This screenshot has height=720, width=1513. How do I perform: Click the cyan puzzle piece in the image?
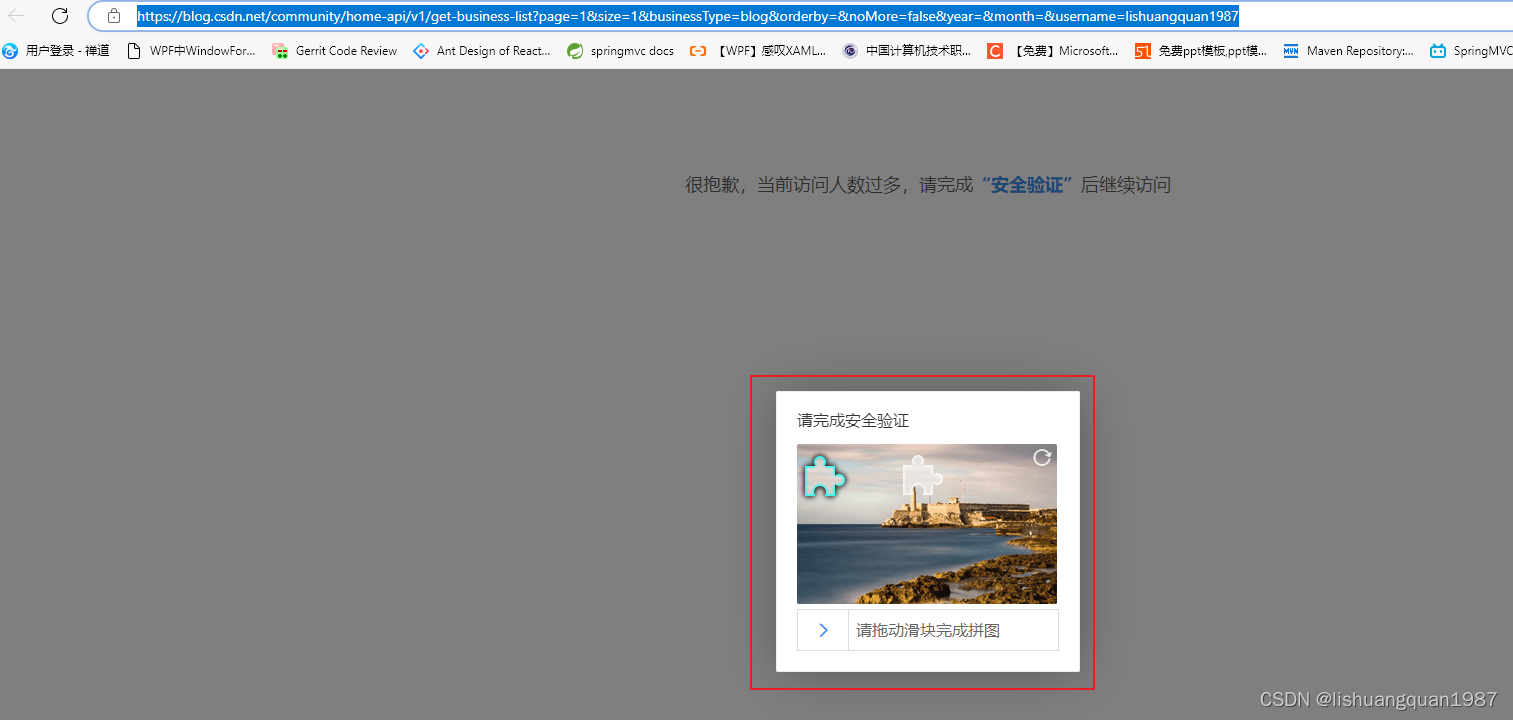pos(824,477)
